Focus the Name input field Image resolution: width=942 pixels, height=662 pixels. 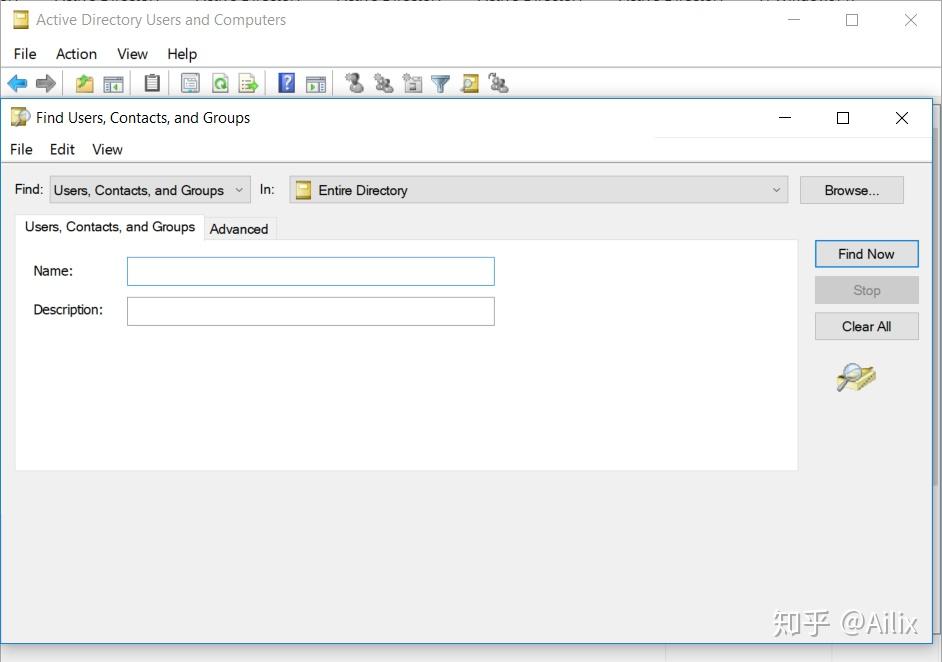pyautogui.click(x=311, y=272)
